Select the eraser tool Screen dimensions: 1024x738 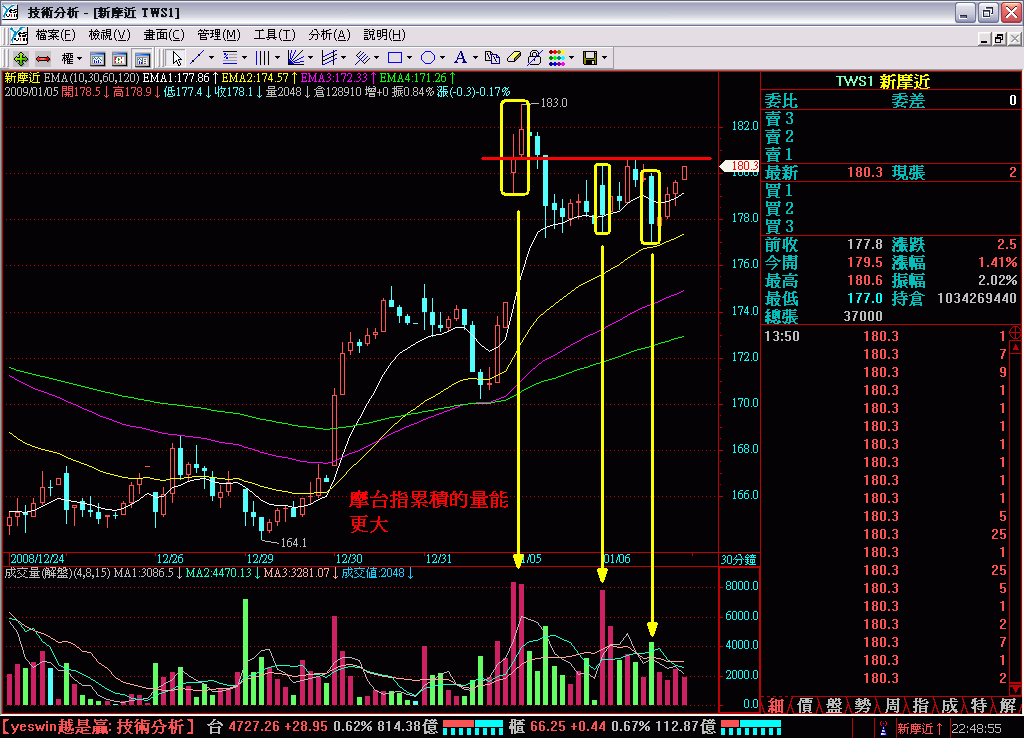(514, 58)
